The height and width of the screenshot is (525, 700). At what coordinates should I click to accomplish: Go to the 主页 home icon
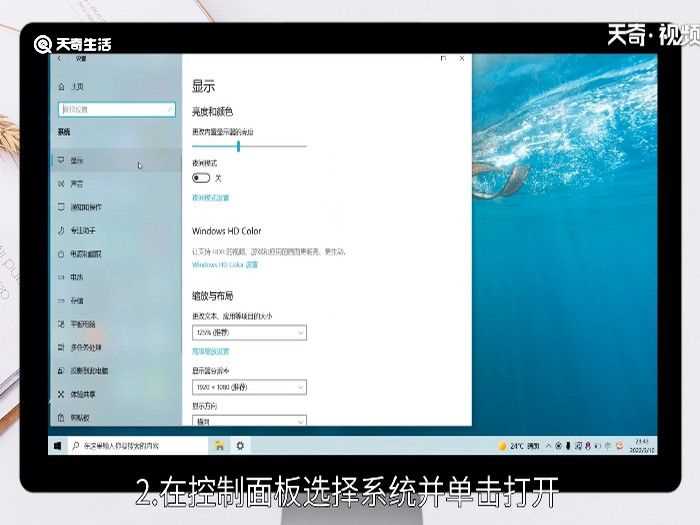(62, 87)
